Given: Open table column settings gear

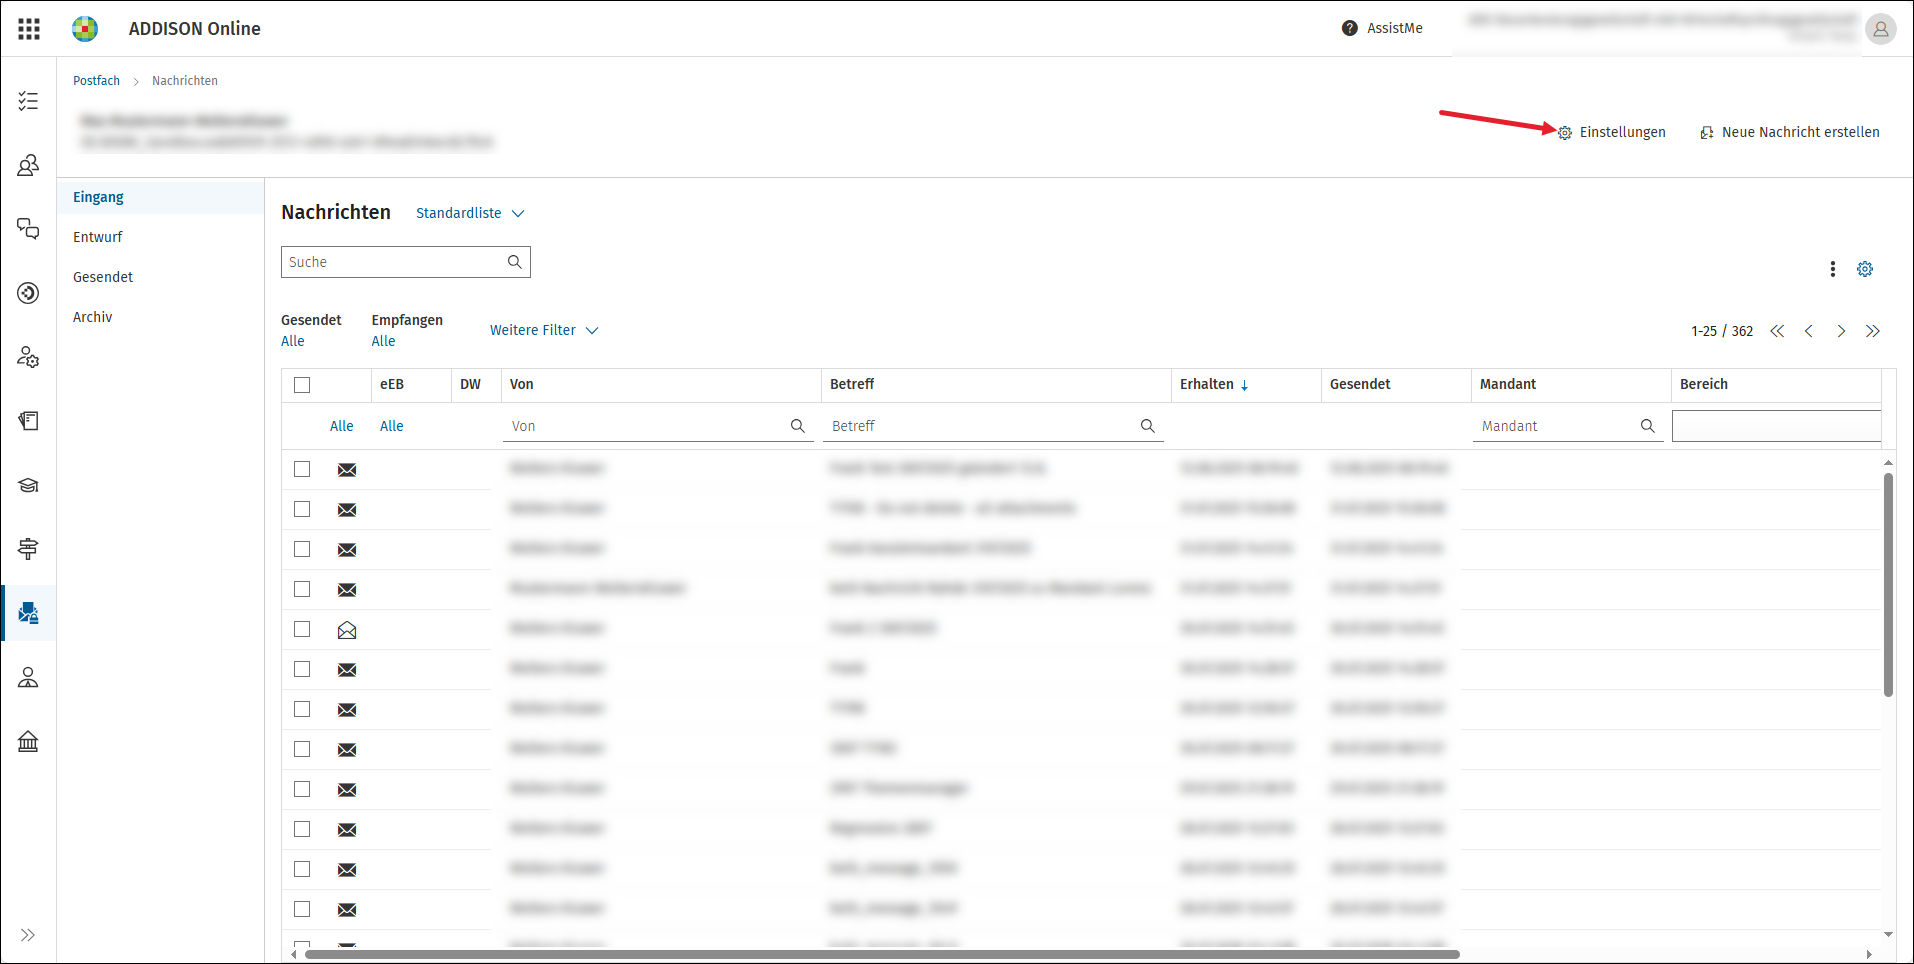Looking at the screenshot, I should coord(1865,269).
